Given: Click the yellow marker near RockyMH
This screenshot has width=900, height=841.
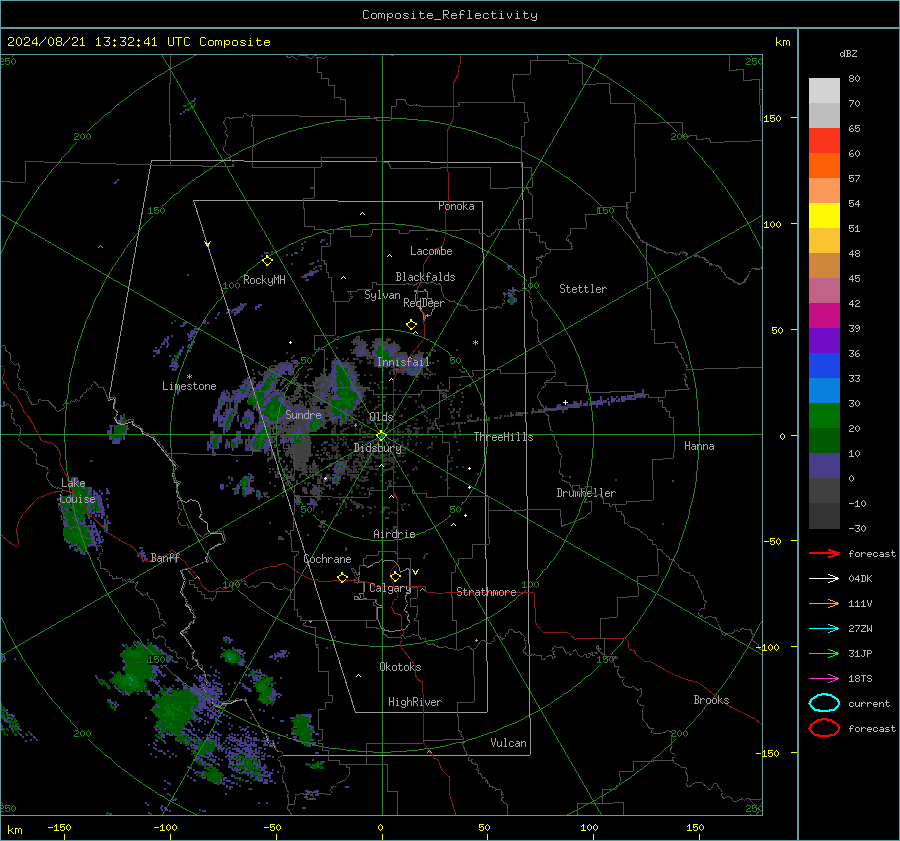Looking at the screenshot, I should (267, 261).
